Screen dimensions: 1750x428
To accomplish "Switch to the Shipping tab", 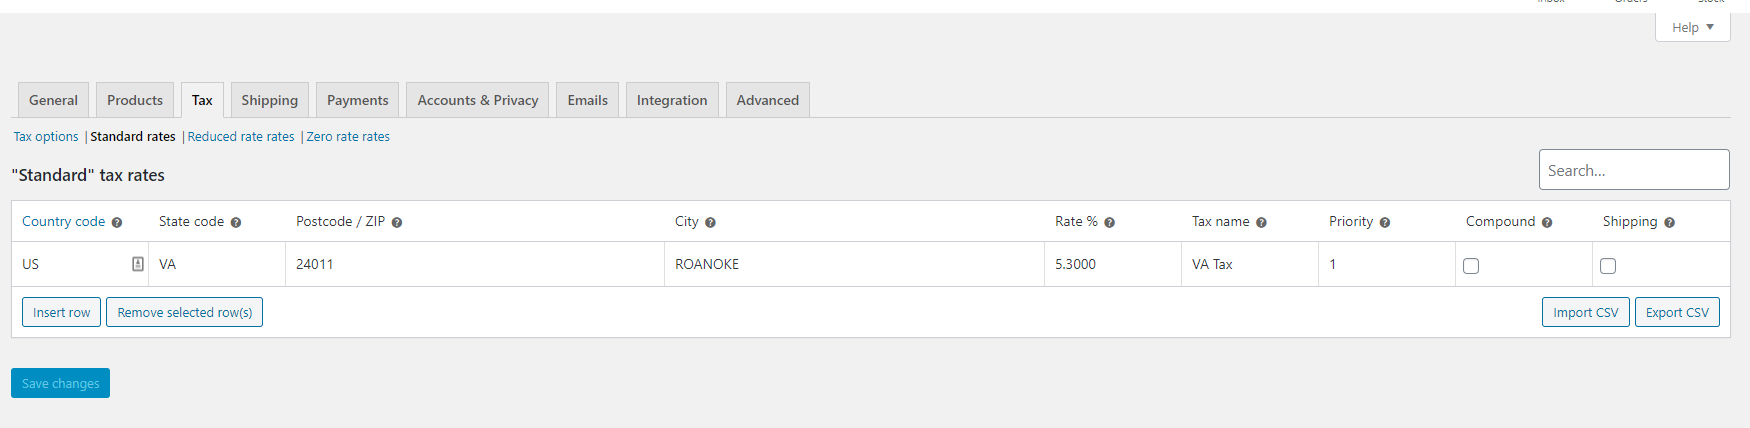I will tap(269, 100).
